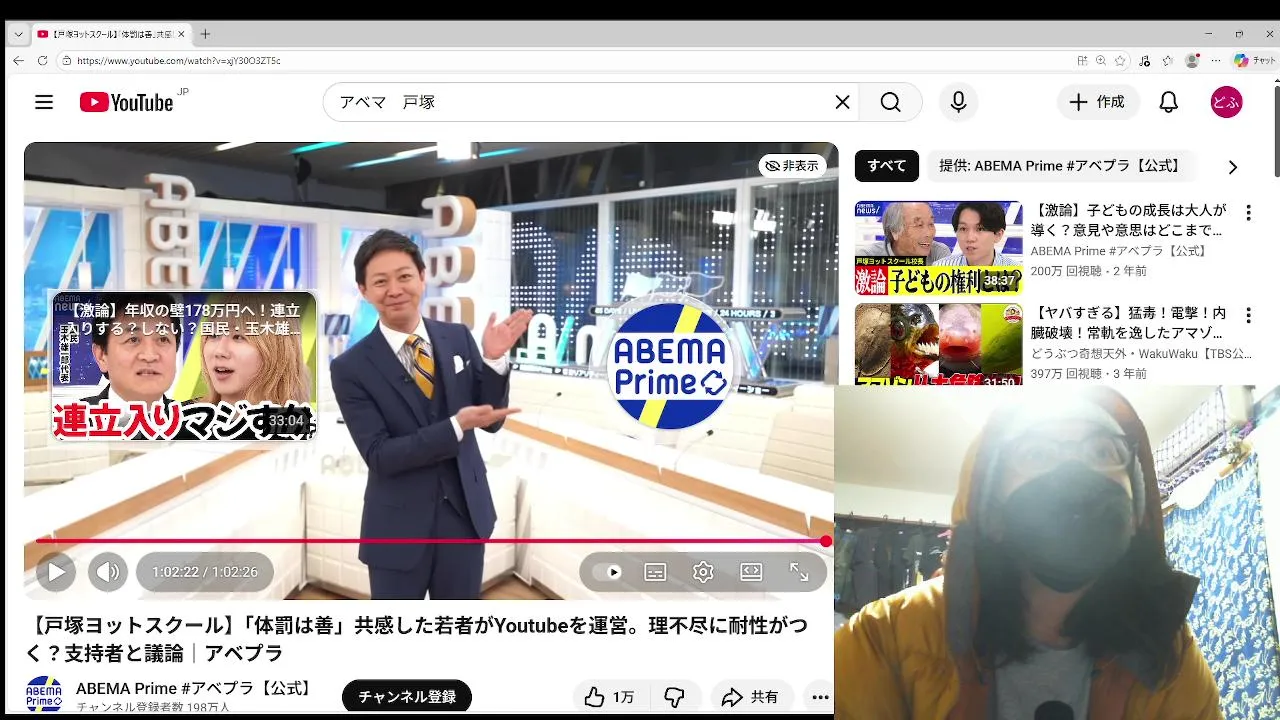Open the player settings gear

pos(703,572)
